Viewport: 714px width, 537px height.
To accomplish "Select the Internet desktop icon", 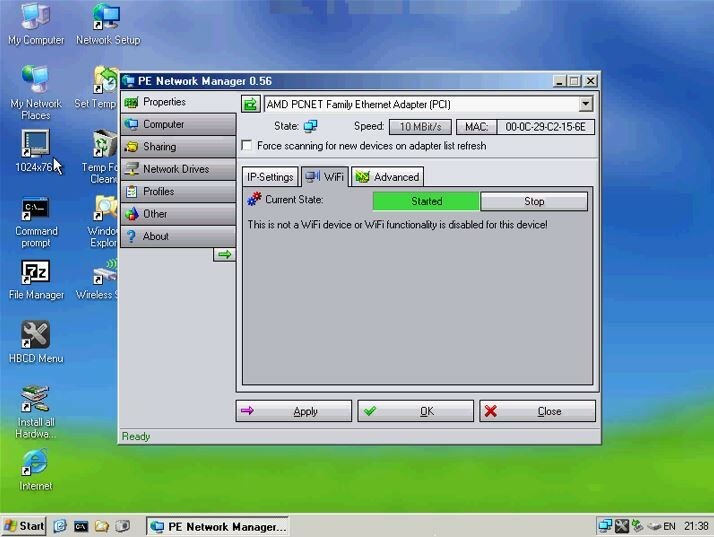I will 36,470.
